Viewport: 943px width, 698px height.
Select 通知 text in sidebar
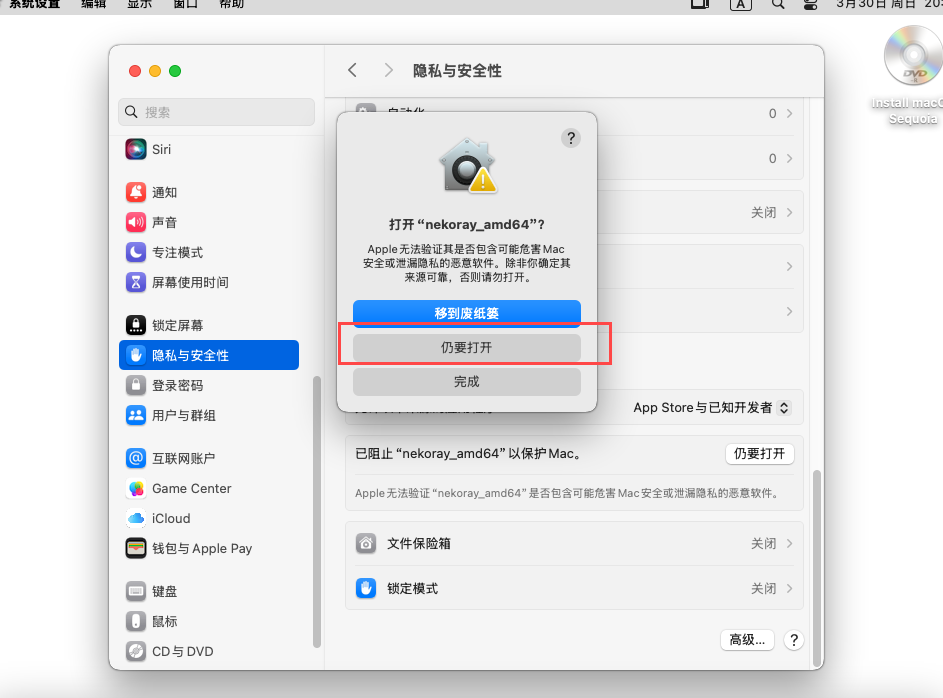tap(164, 192)
